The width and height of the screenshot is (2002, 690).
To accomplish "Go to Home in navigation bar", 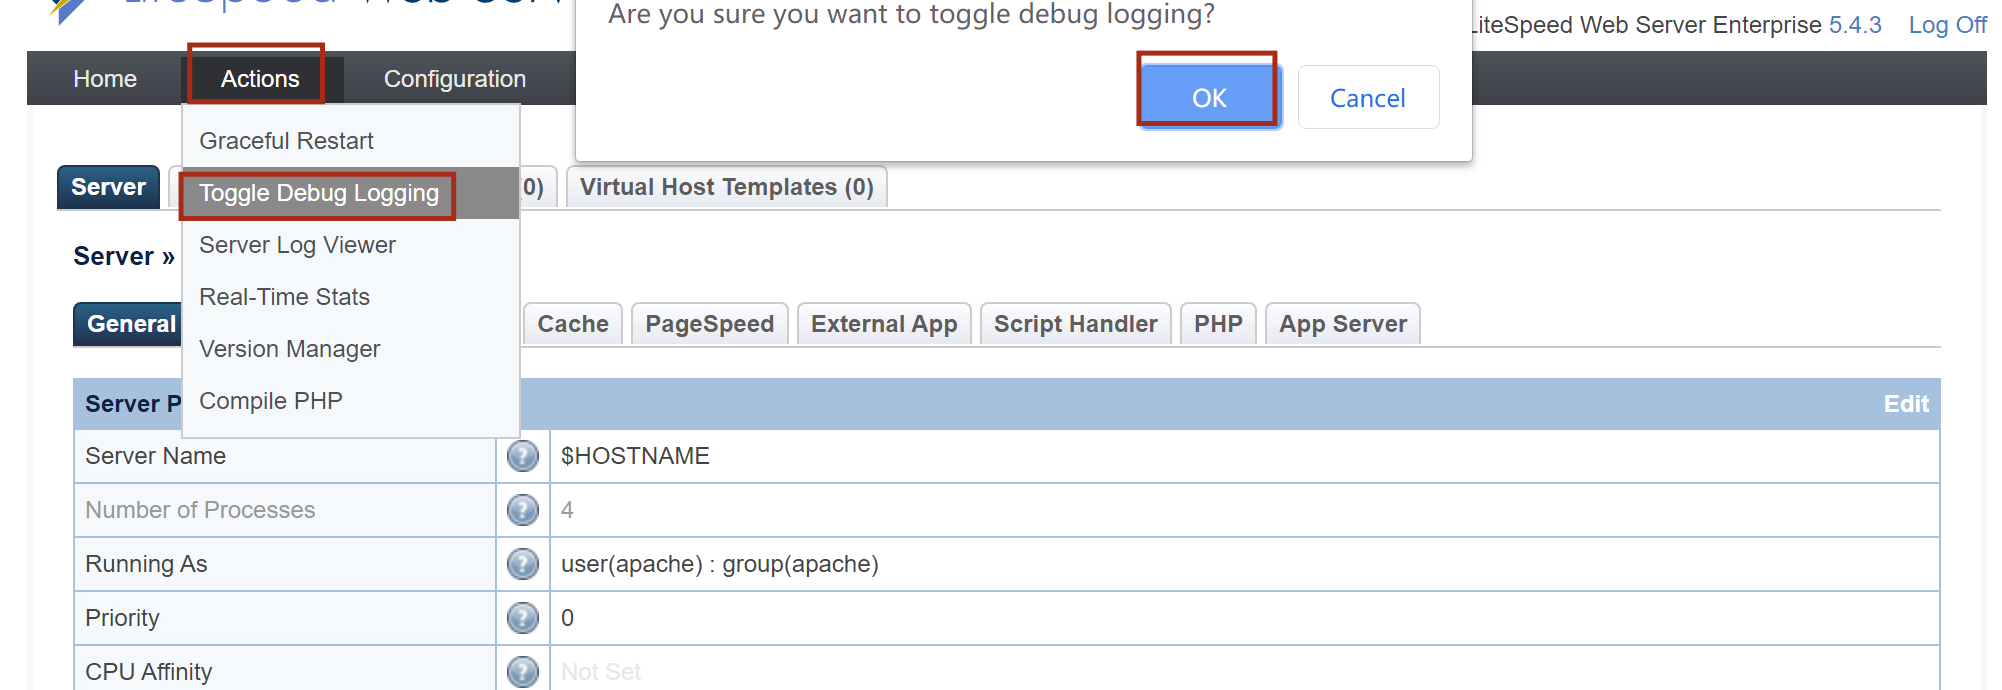I will pyautogui.click(x=105, y=79).
